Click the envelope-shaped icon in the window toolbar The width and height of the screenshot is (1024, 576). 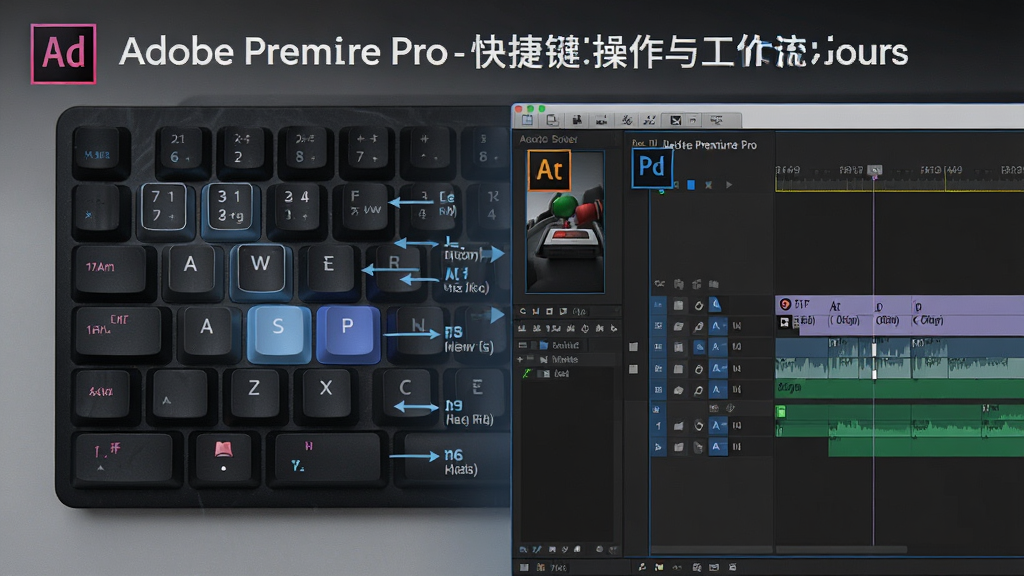pyautogui.click(x=676, y=120)
